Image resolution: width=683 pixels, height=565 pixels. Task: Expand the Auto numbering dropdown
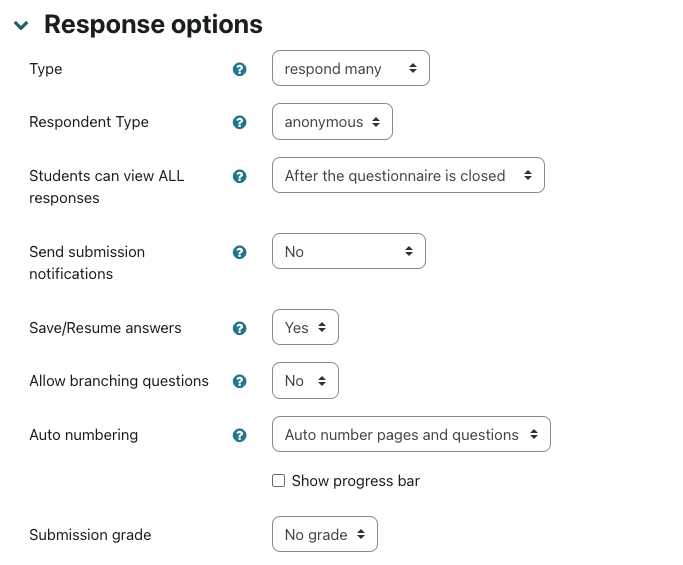pos(411,435)
